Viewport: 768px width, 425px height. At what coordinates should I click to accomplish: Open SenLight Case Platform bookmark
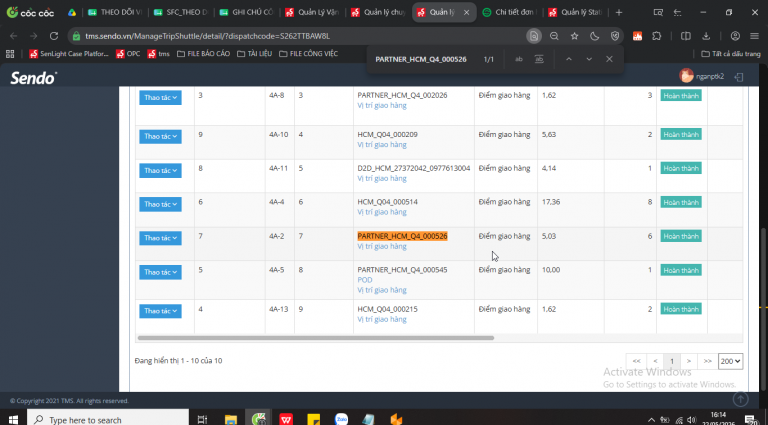click(69, 54)
